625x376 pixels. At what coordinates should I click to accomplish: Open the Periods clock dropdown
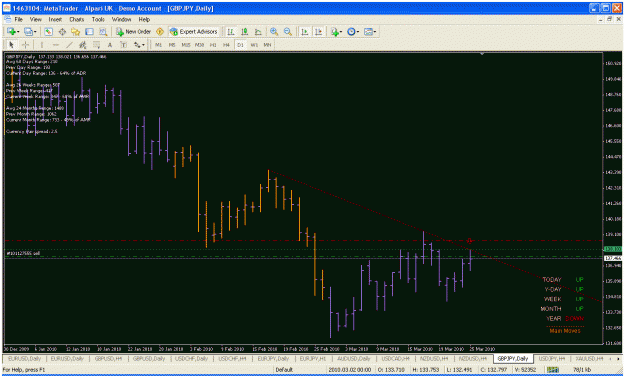(x=353, y=31)
